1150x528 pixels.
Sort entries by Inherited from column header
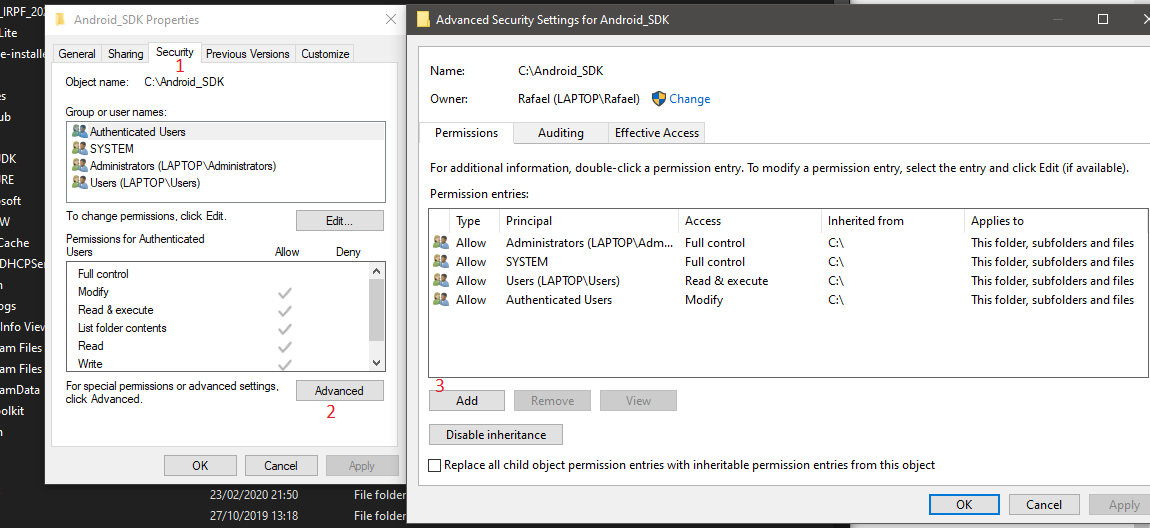[x=892, y=221]
